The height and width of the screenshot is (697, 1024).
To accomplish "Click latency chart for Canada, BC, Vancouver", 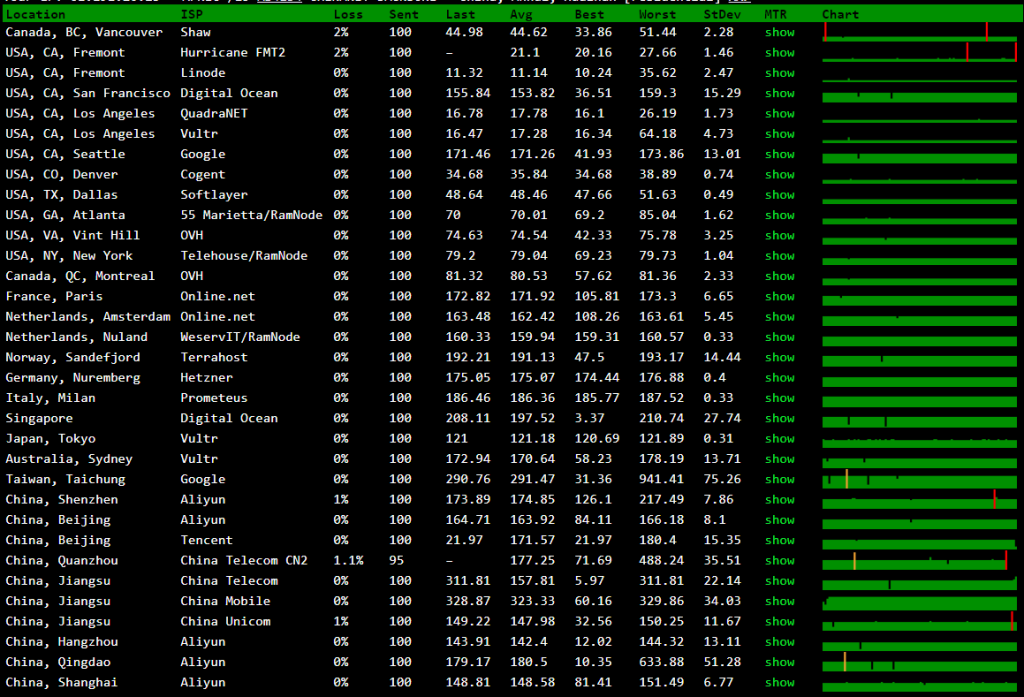I will 920,32.
